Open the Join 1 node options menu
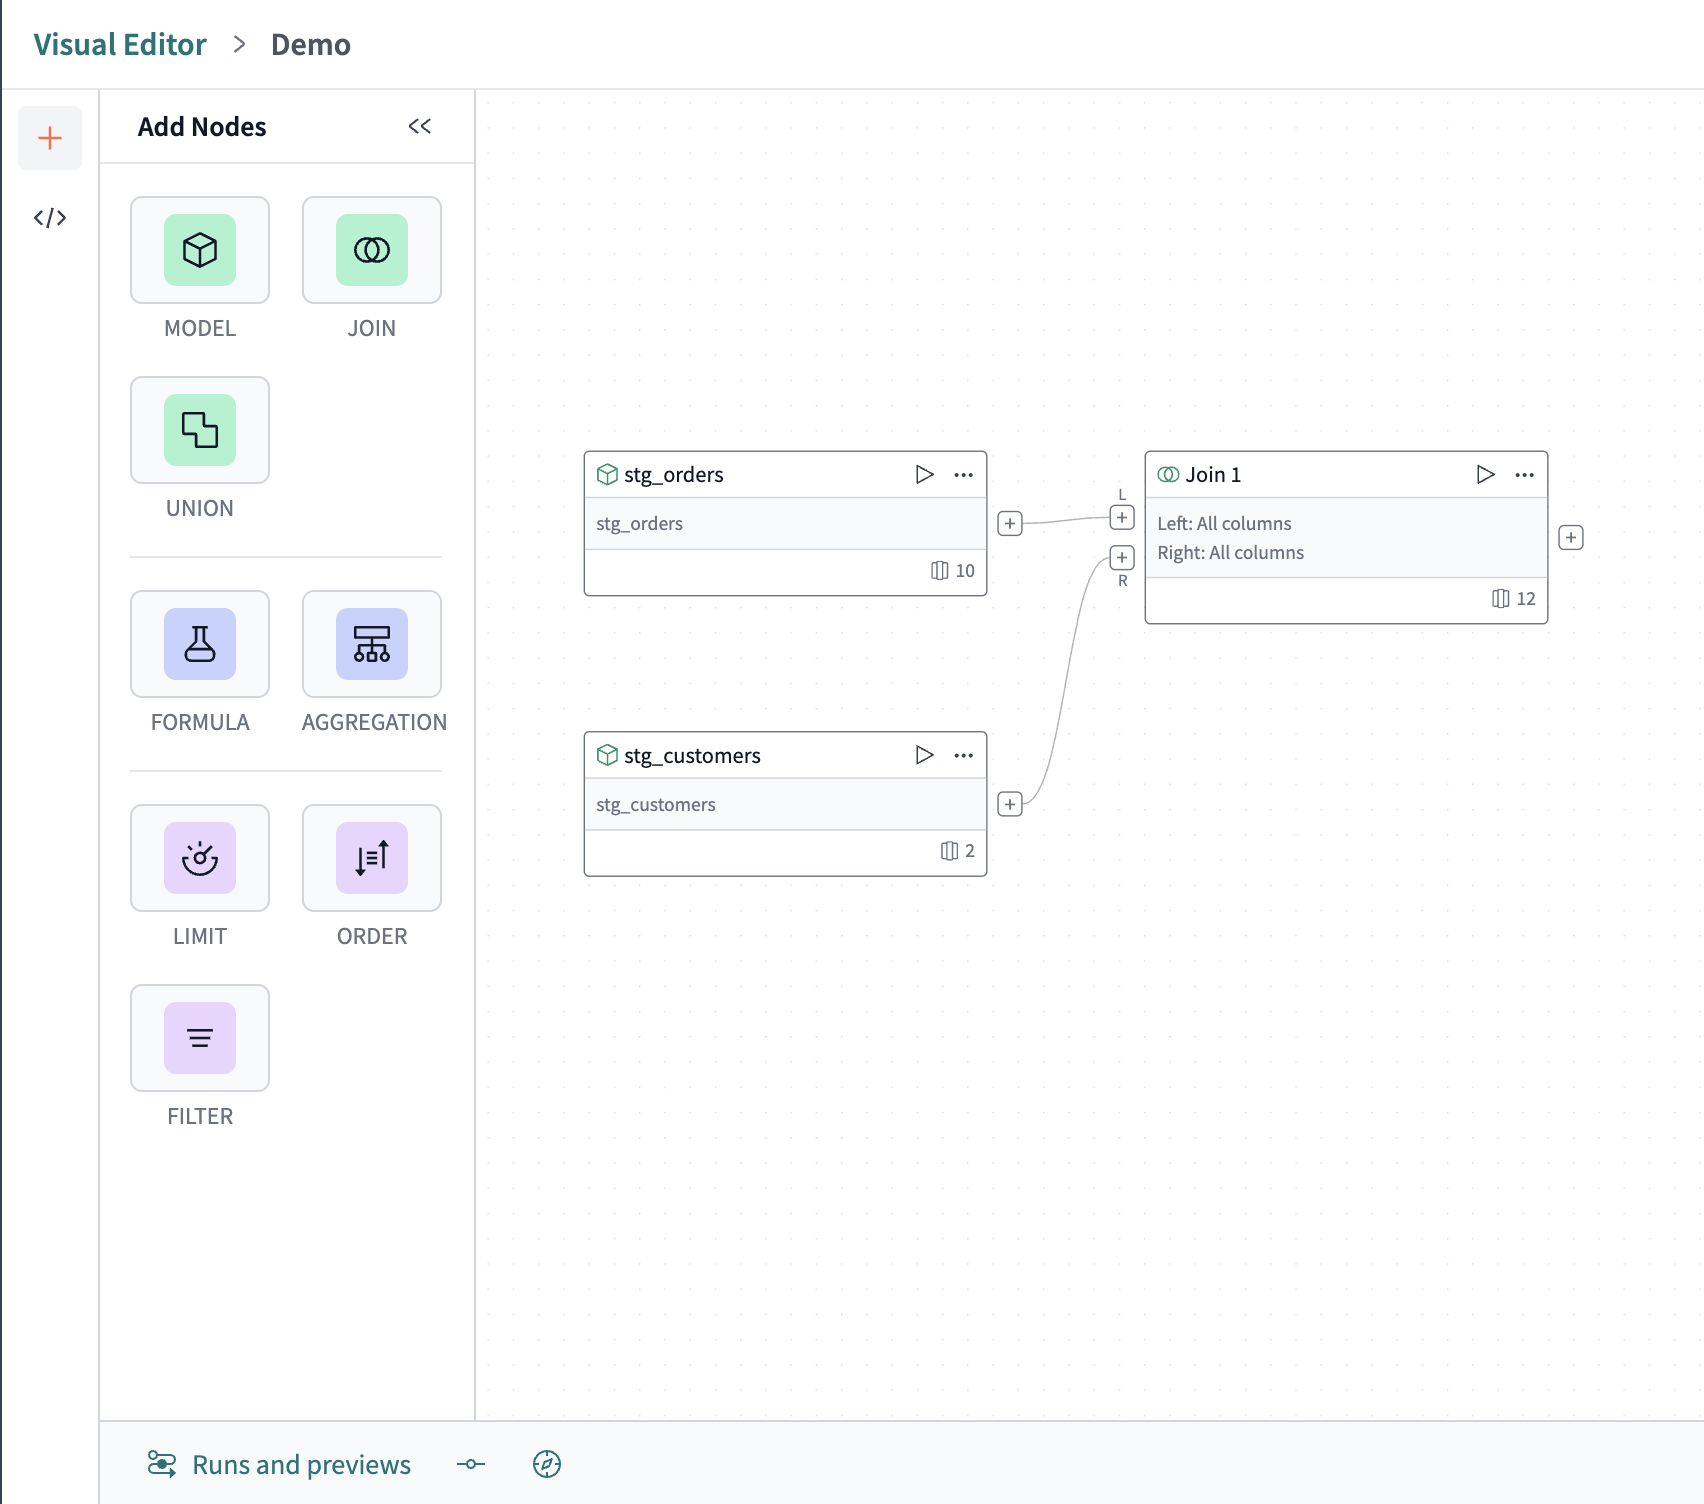The width and height of the screenshot is (1704, 1504). 1524,475
